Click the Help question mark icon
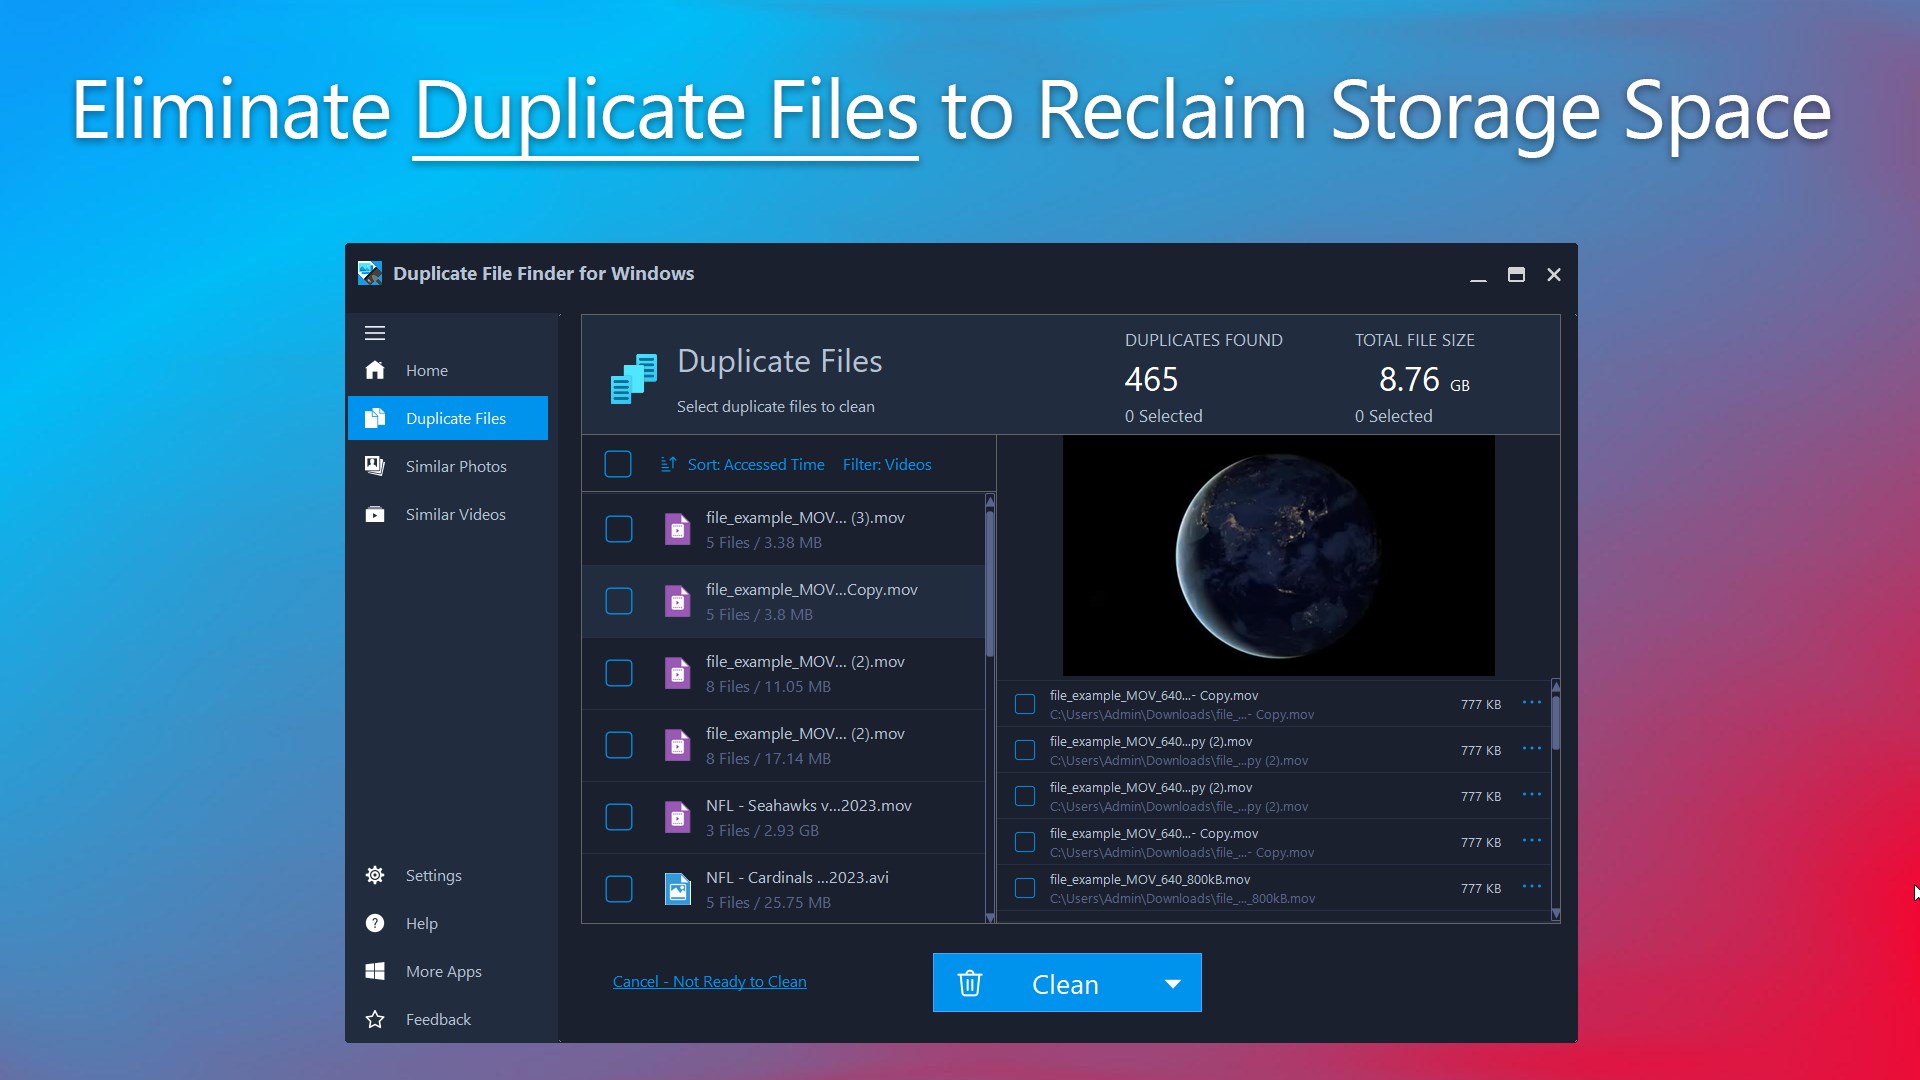 tap(375, 923)
